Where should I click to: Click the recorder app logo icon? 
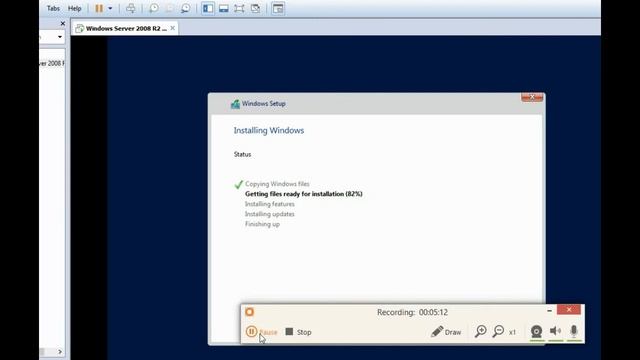tap(250, 312)
